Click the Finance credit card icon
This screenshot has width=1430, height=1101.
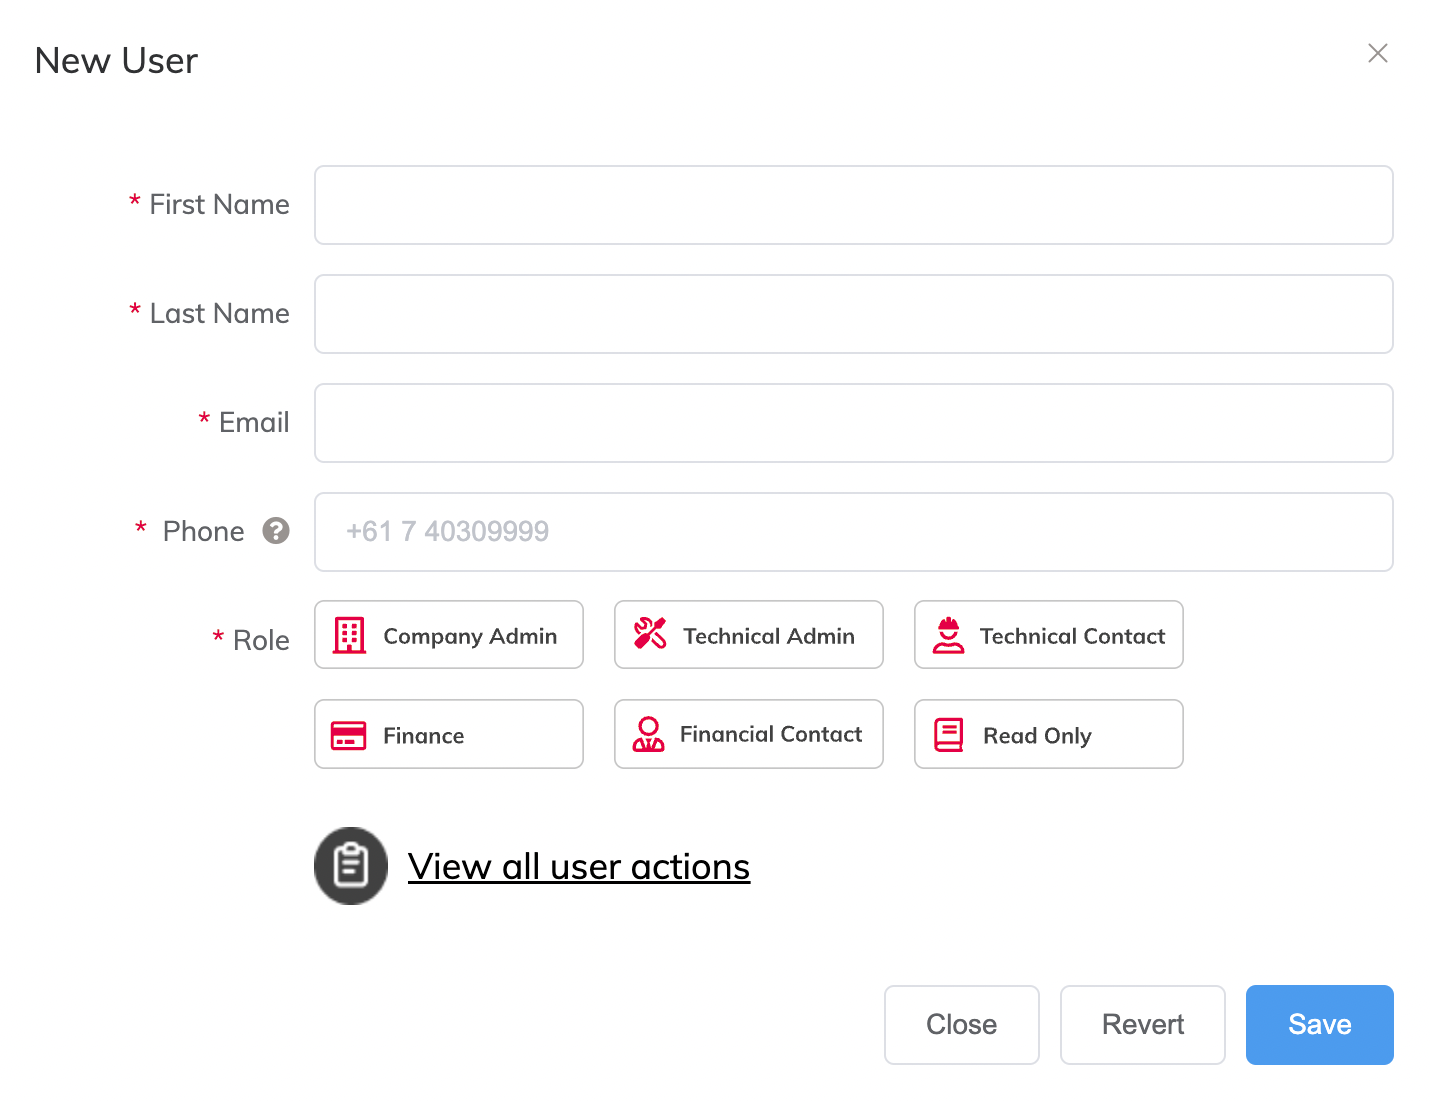347,734
